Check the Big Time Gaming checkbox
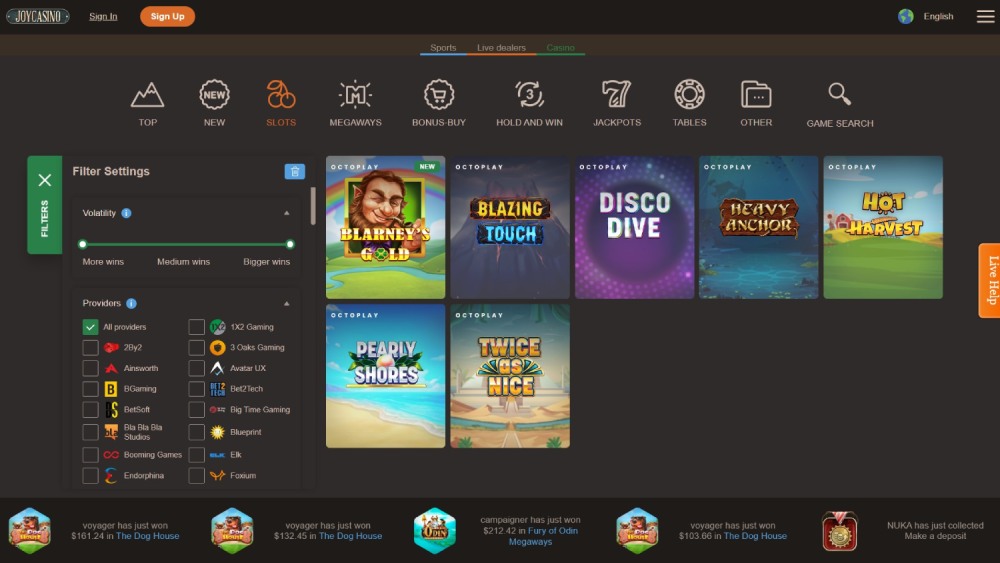This screenshot has width=1000, height=563. click(x=196, y=410)
